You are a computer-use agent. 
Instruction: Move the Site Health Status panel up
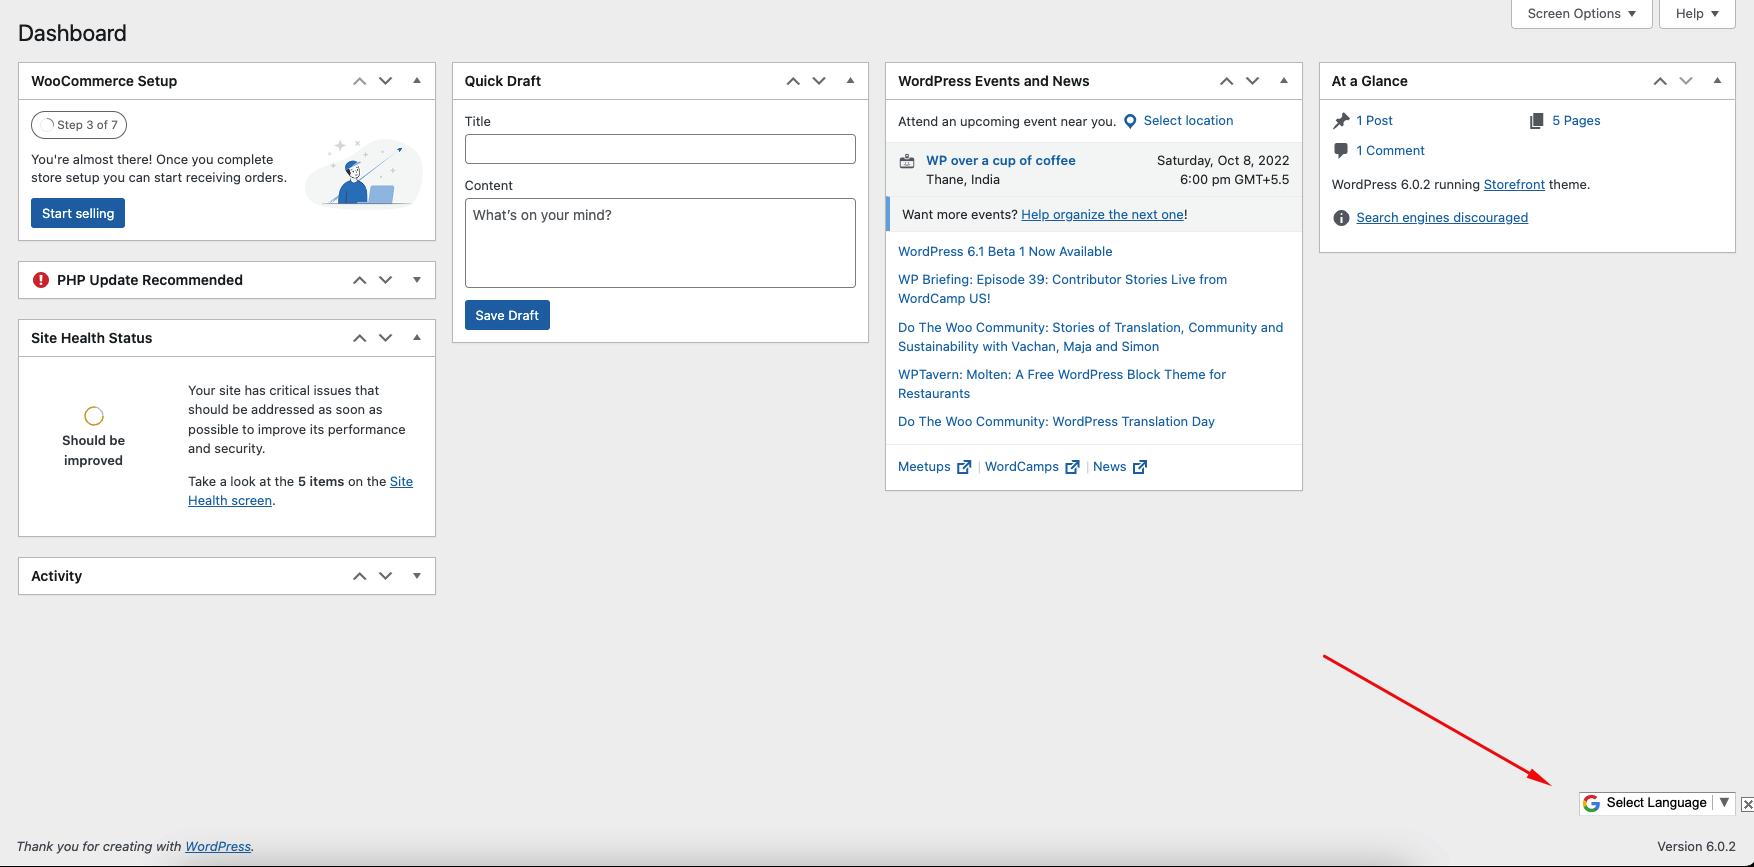[359, 338]
